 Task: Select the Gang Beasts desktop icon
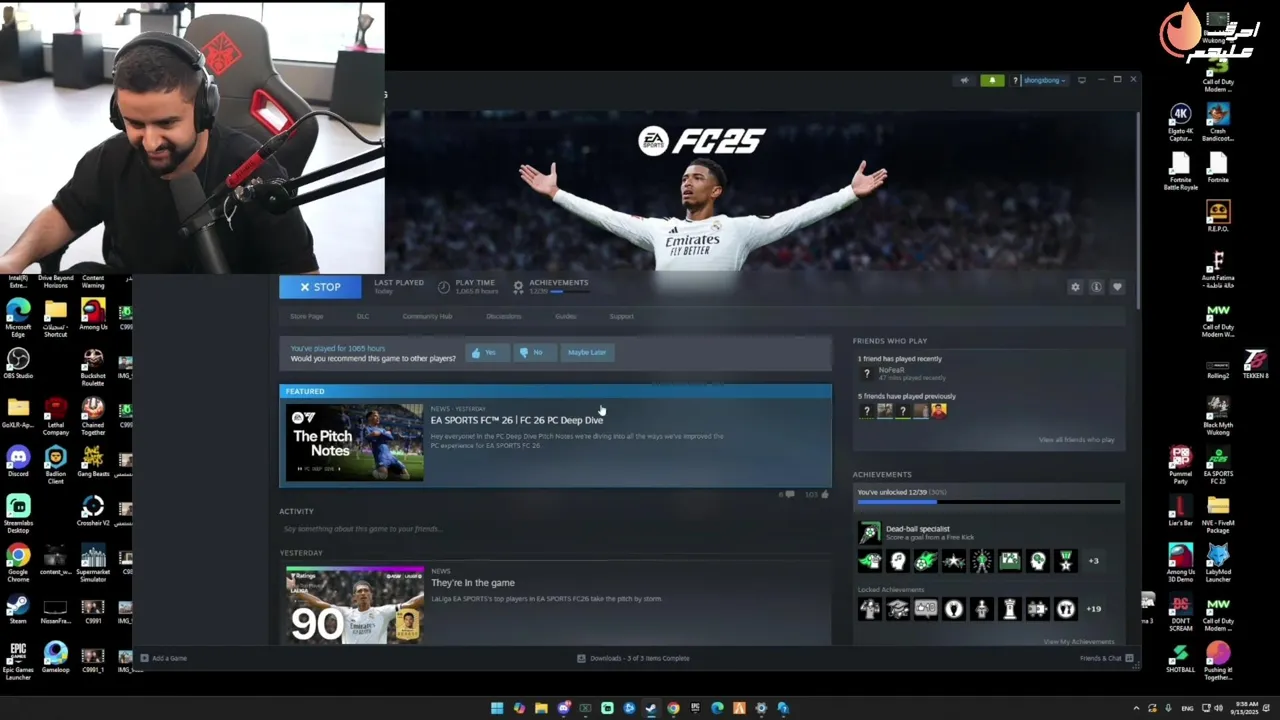pos(93,462)
